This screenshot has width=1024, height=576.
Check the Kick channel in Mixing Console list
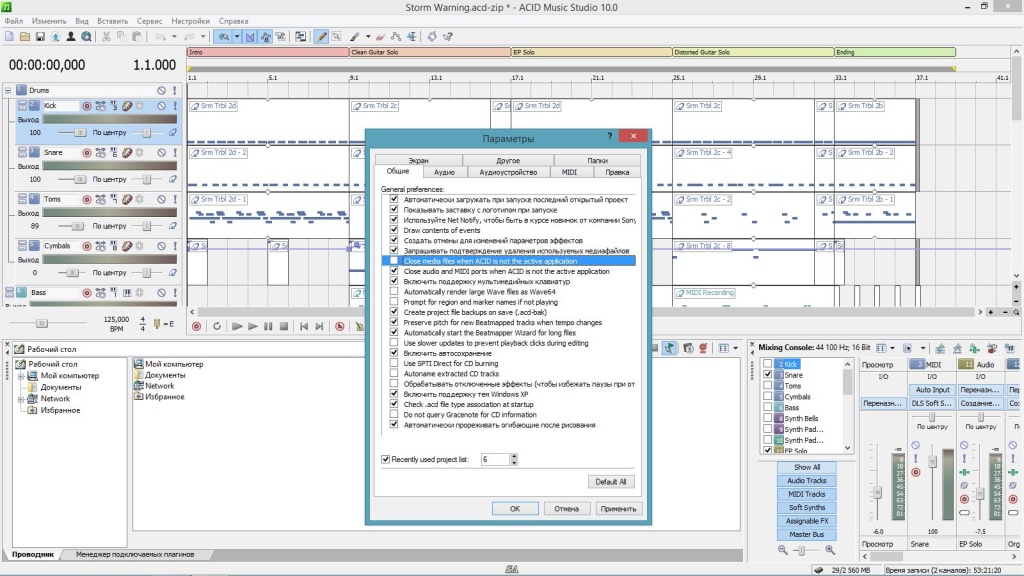tap(767, 364)
